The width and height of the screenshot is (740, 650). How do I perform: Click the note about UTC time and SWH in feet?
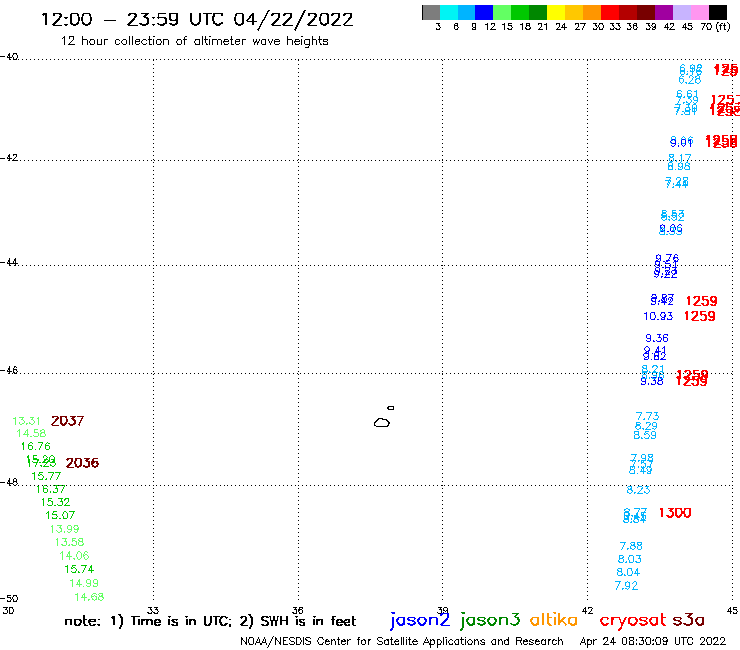pos(210,621)
